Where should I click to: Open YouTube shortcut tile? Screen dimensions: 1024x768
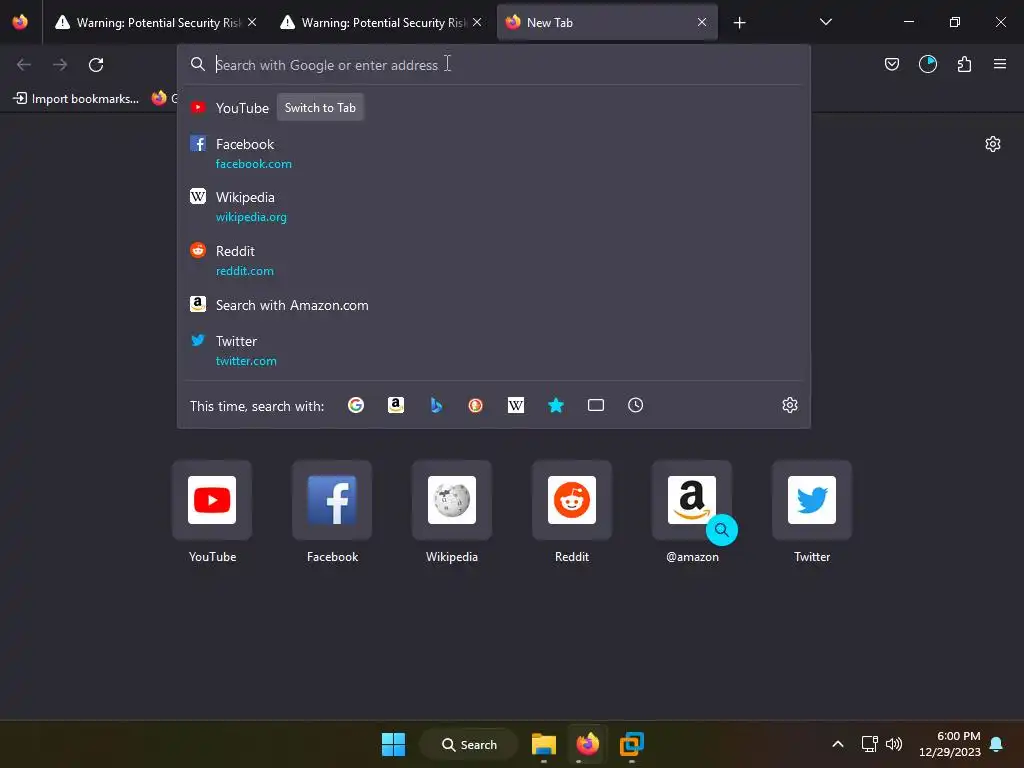point(212,500)
